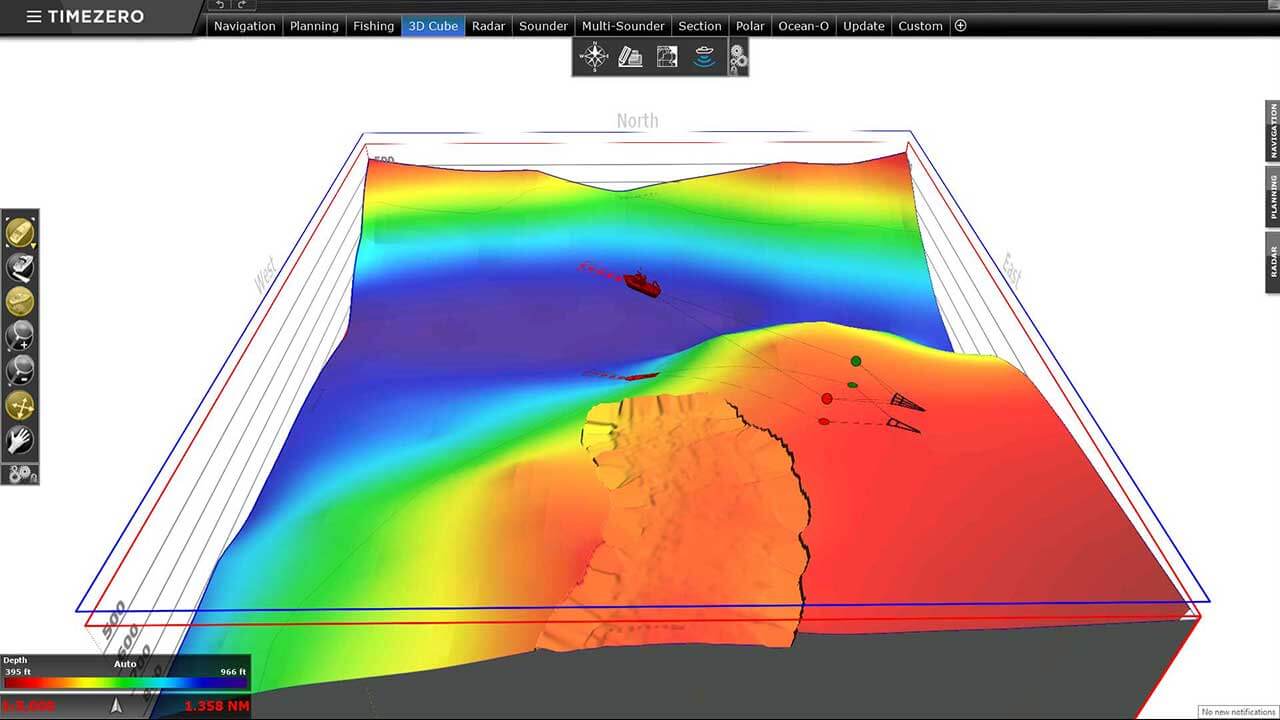Toggle the sounder bathymetry recording icon
This screenshot has height=720, width=1280.
pyautogui.click(x=704, y=57)
